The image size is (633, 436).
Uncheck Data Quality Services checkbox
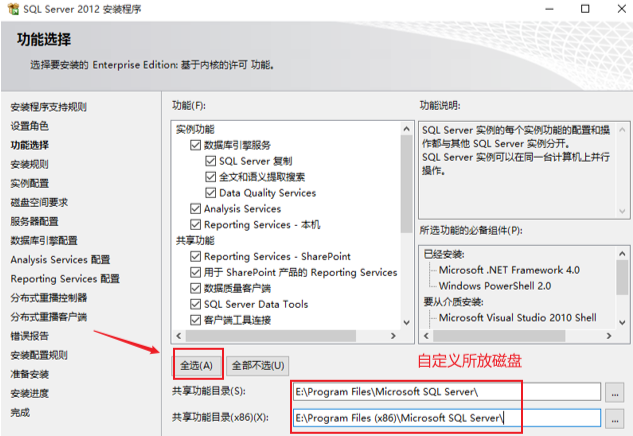[x=210, y=193]
